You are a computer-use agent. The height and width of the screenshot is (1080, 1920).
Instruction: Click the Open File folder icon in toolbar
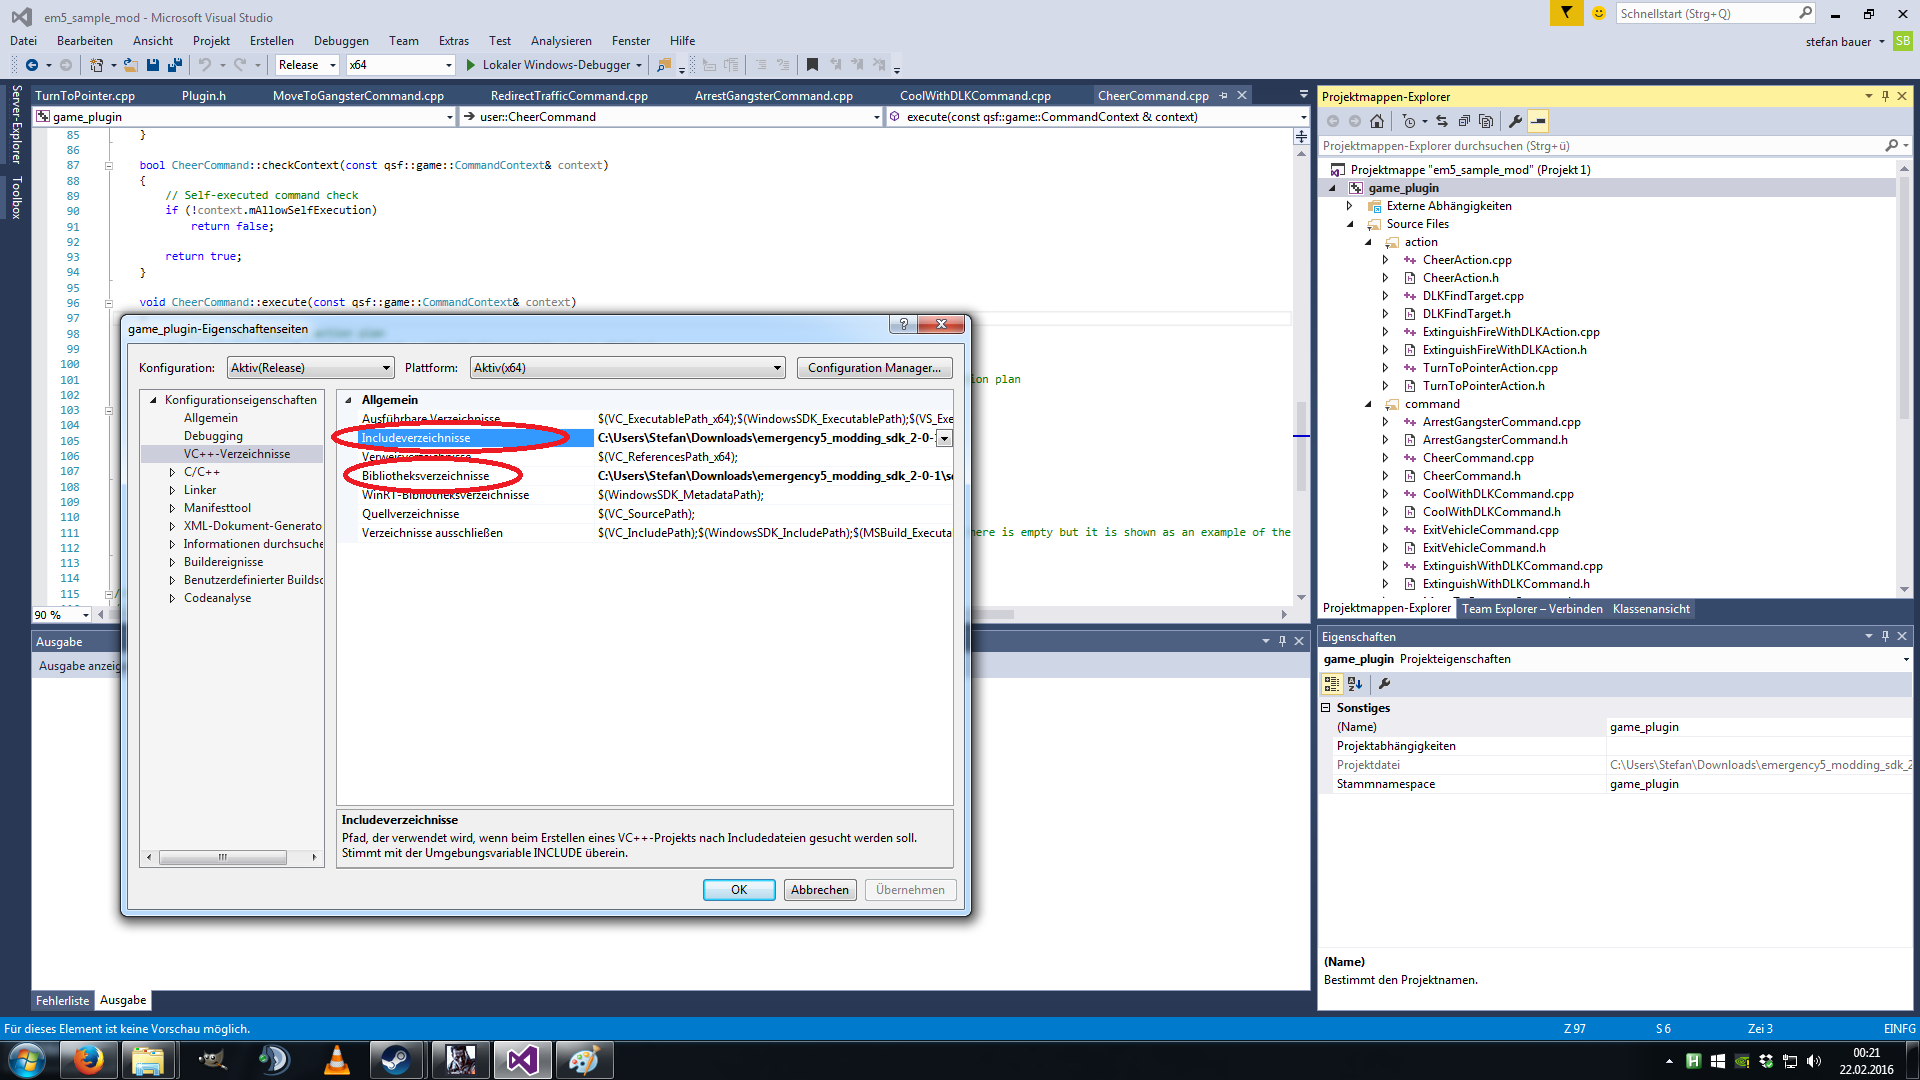(130, 65)
